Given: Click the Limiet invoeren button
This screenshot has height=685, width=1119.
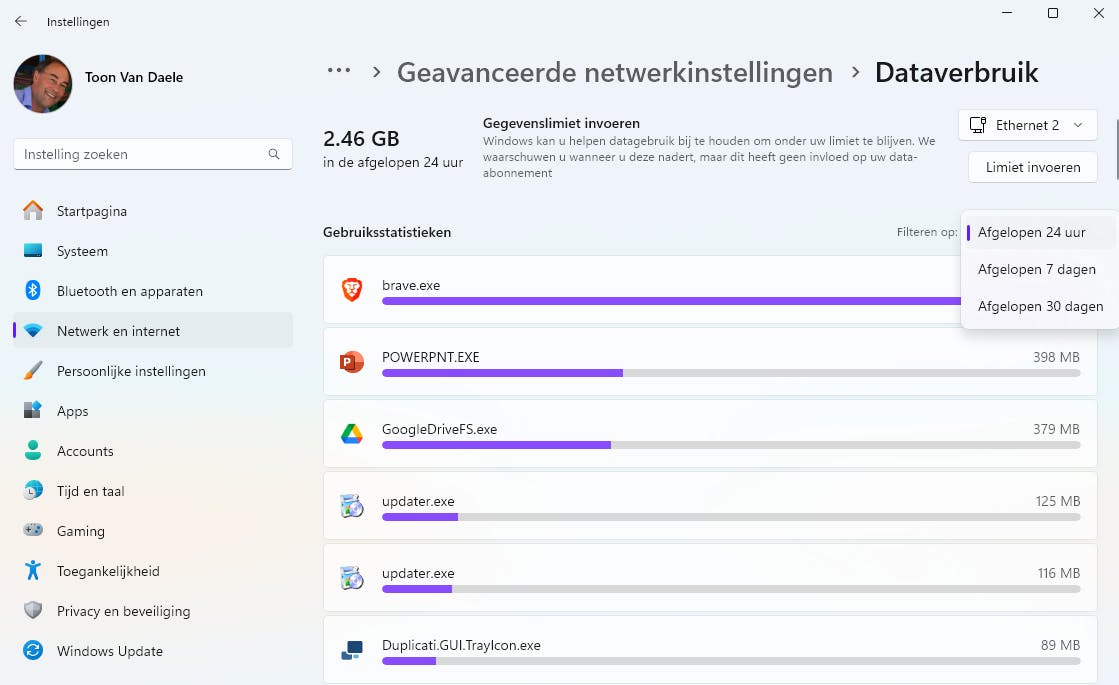Looking at the screenshot, I should click(1032, 167).
